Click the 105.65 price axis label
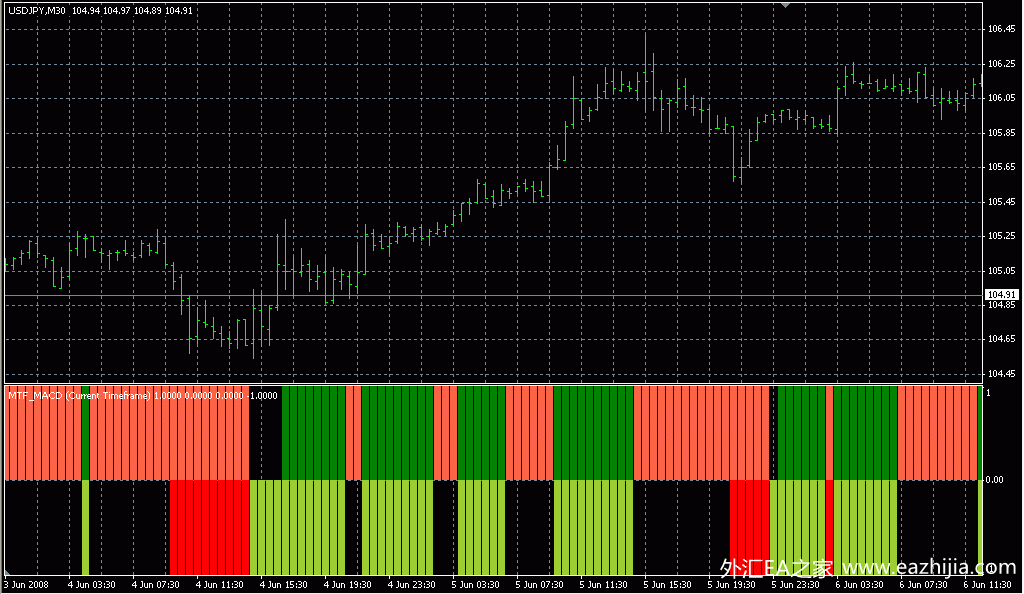 [1001, 167]
